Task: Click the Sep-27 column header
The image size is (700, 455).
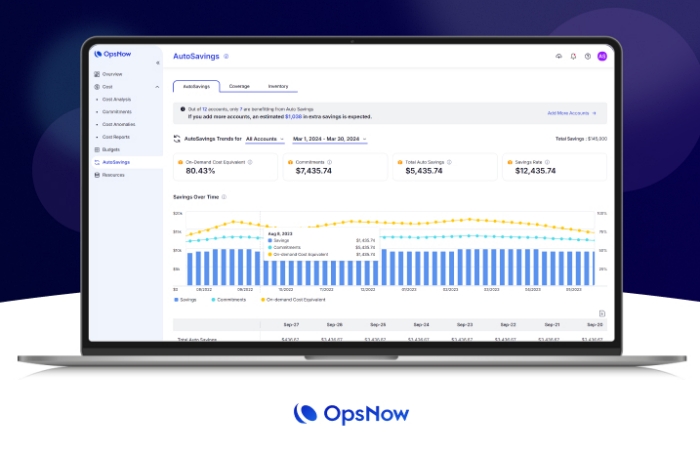Action: [x=291, y=325]
